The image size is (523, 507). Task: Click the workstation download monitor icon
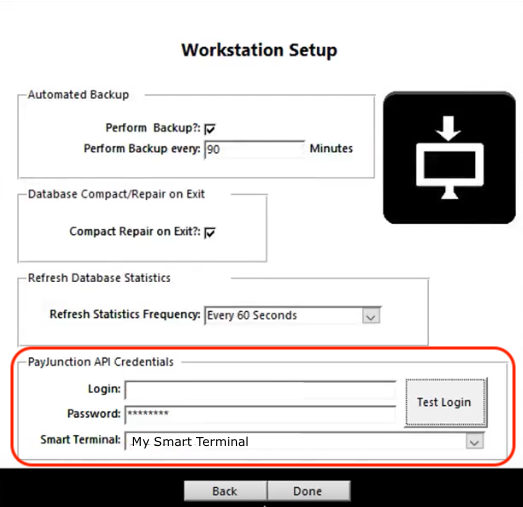pyautogui.click(x=449, y=157)
